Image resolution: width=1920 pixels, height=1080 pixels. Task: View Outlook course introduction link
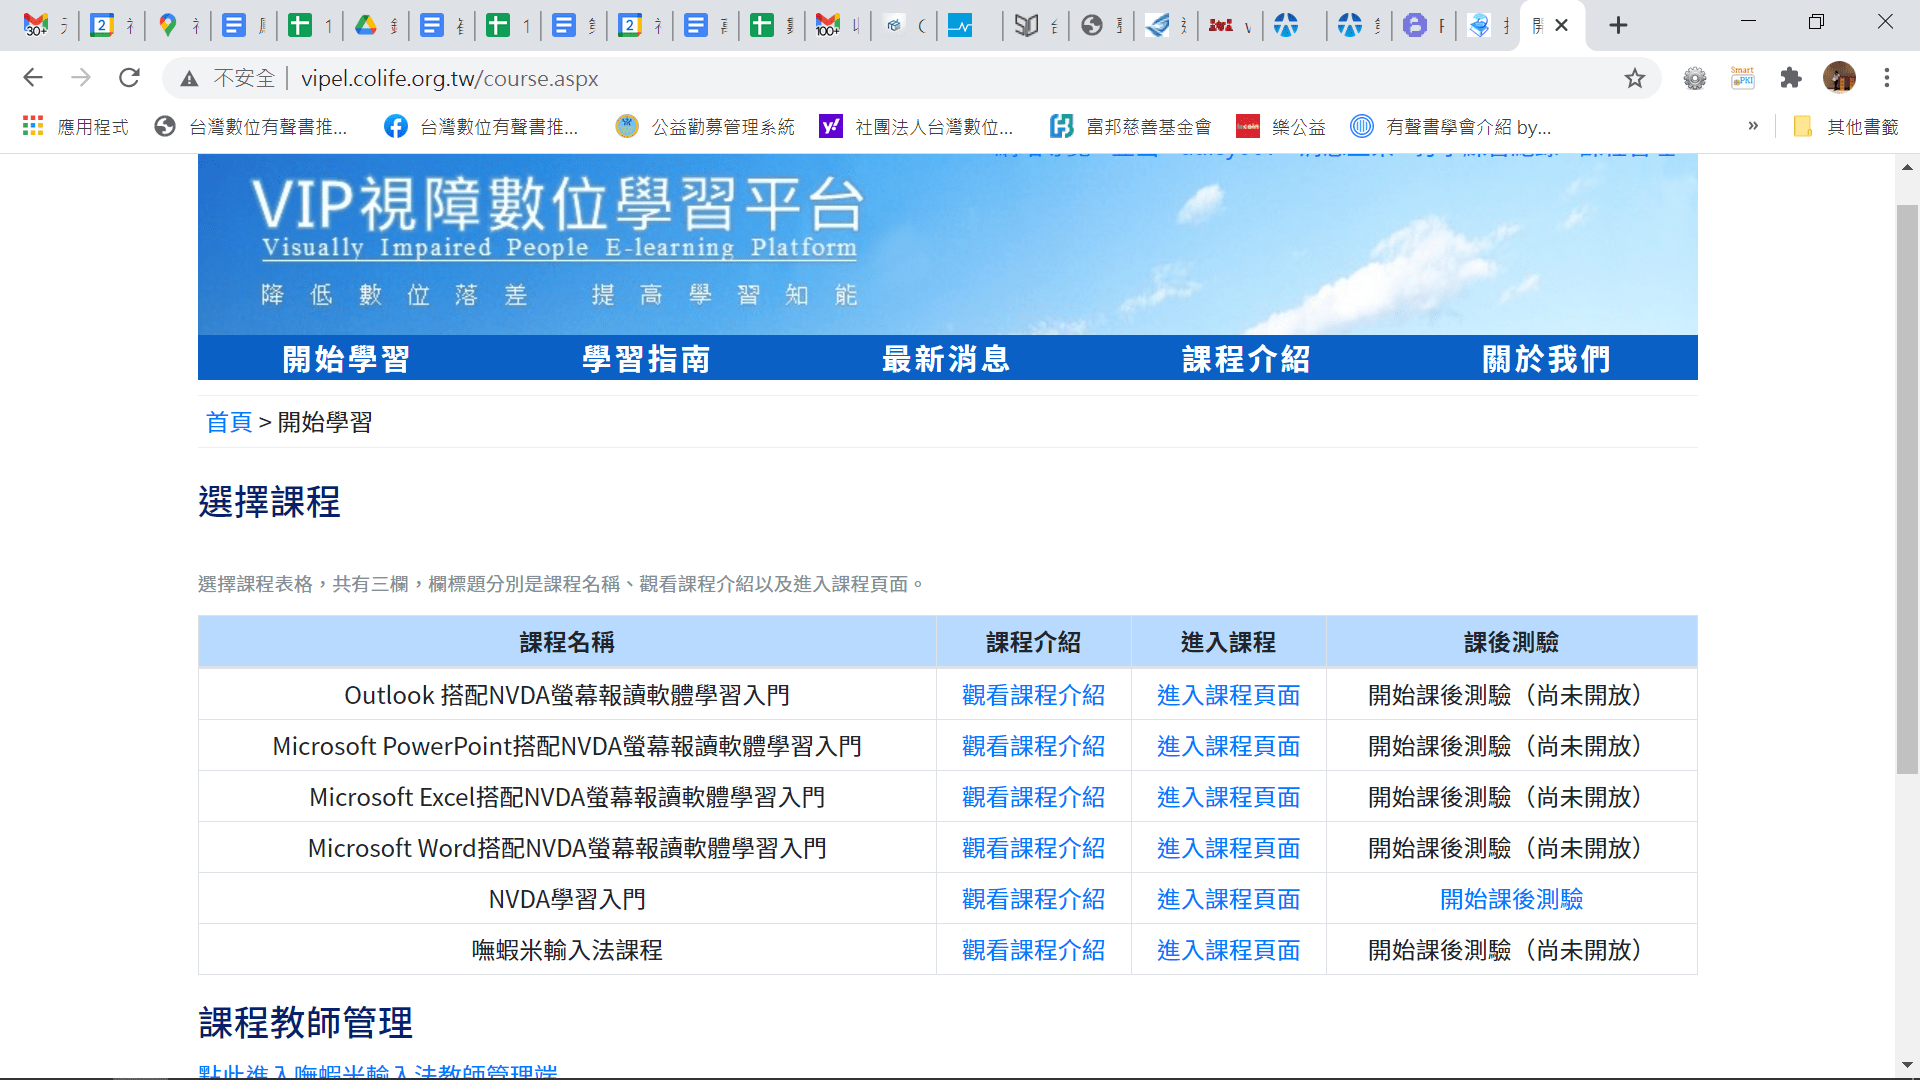pos(1033,695)
